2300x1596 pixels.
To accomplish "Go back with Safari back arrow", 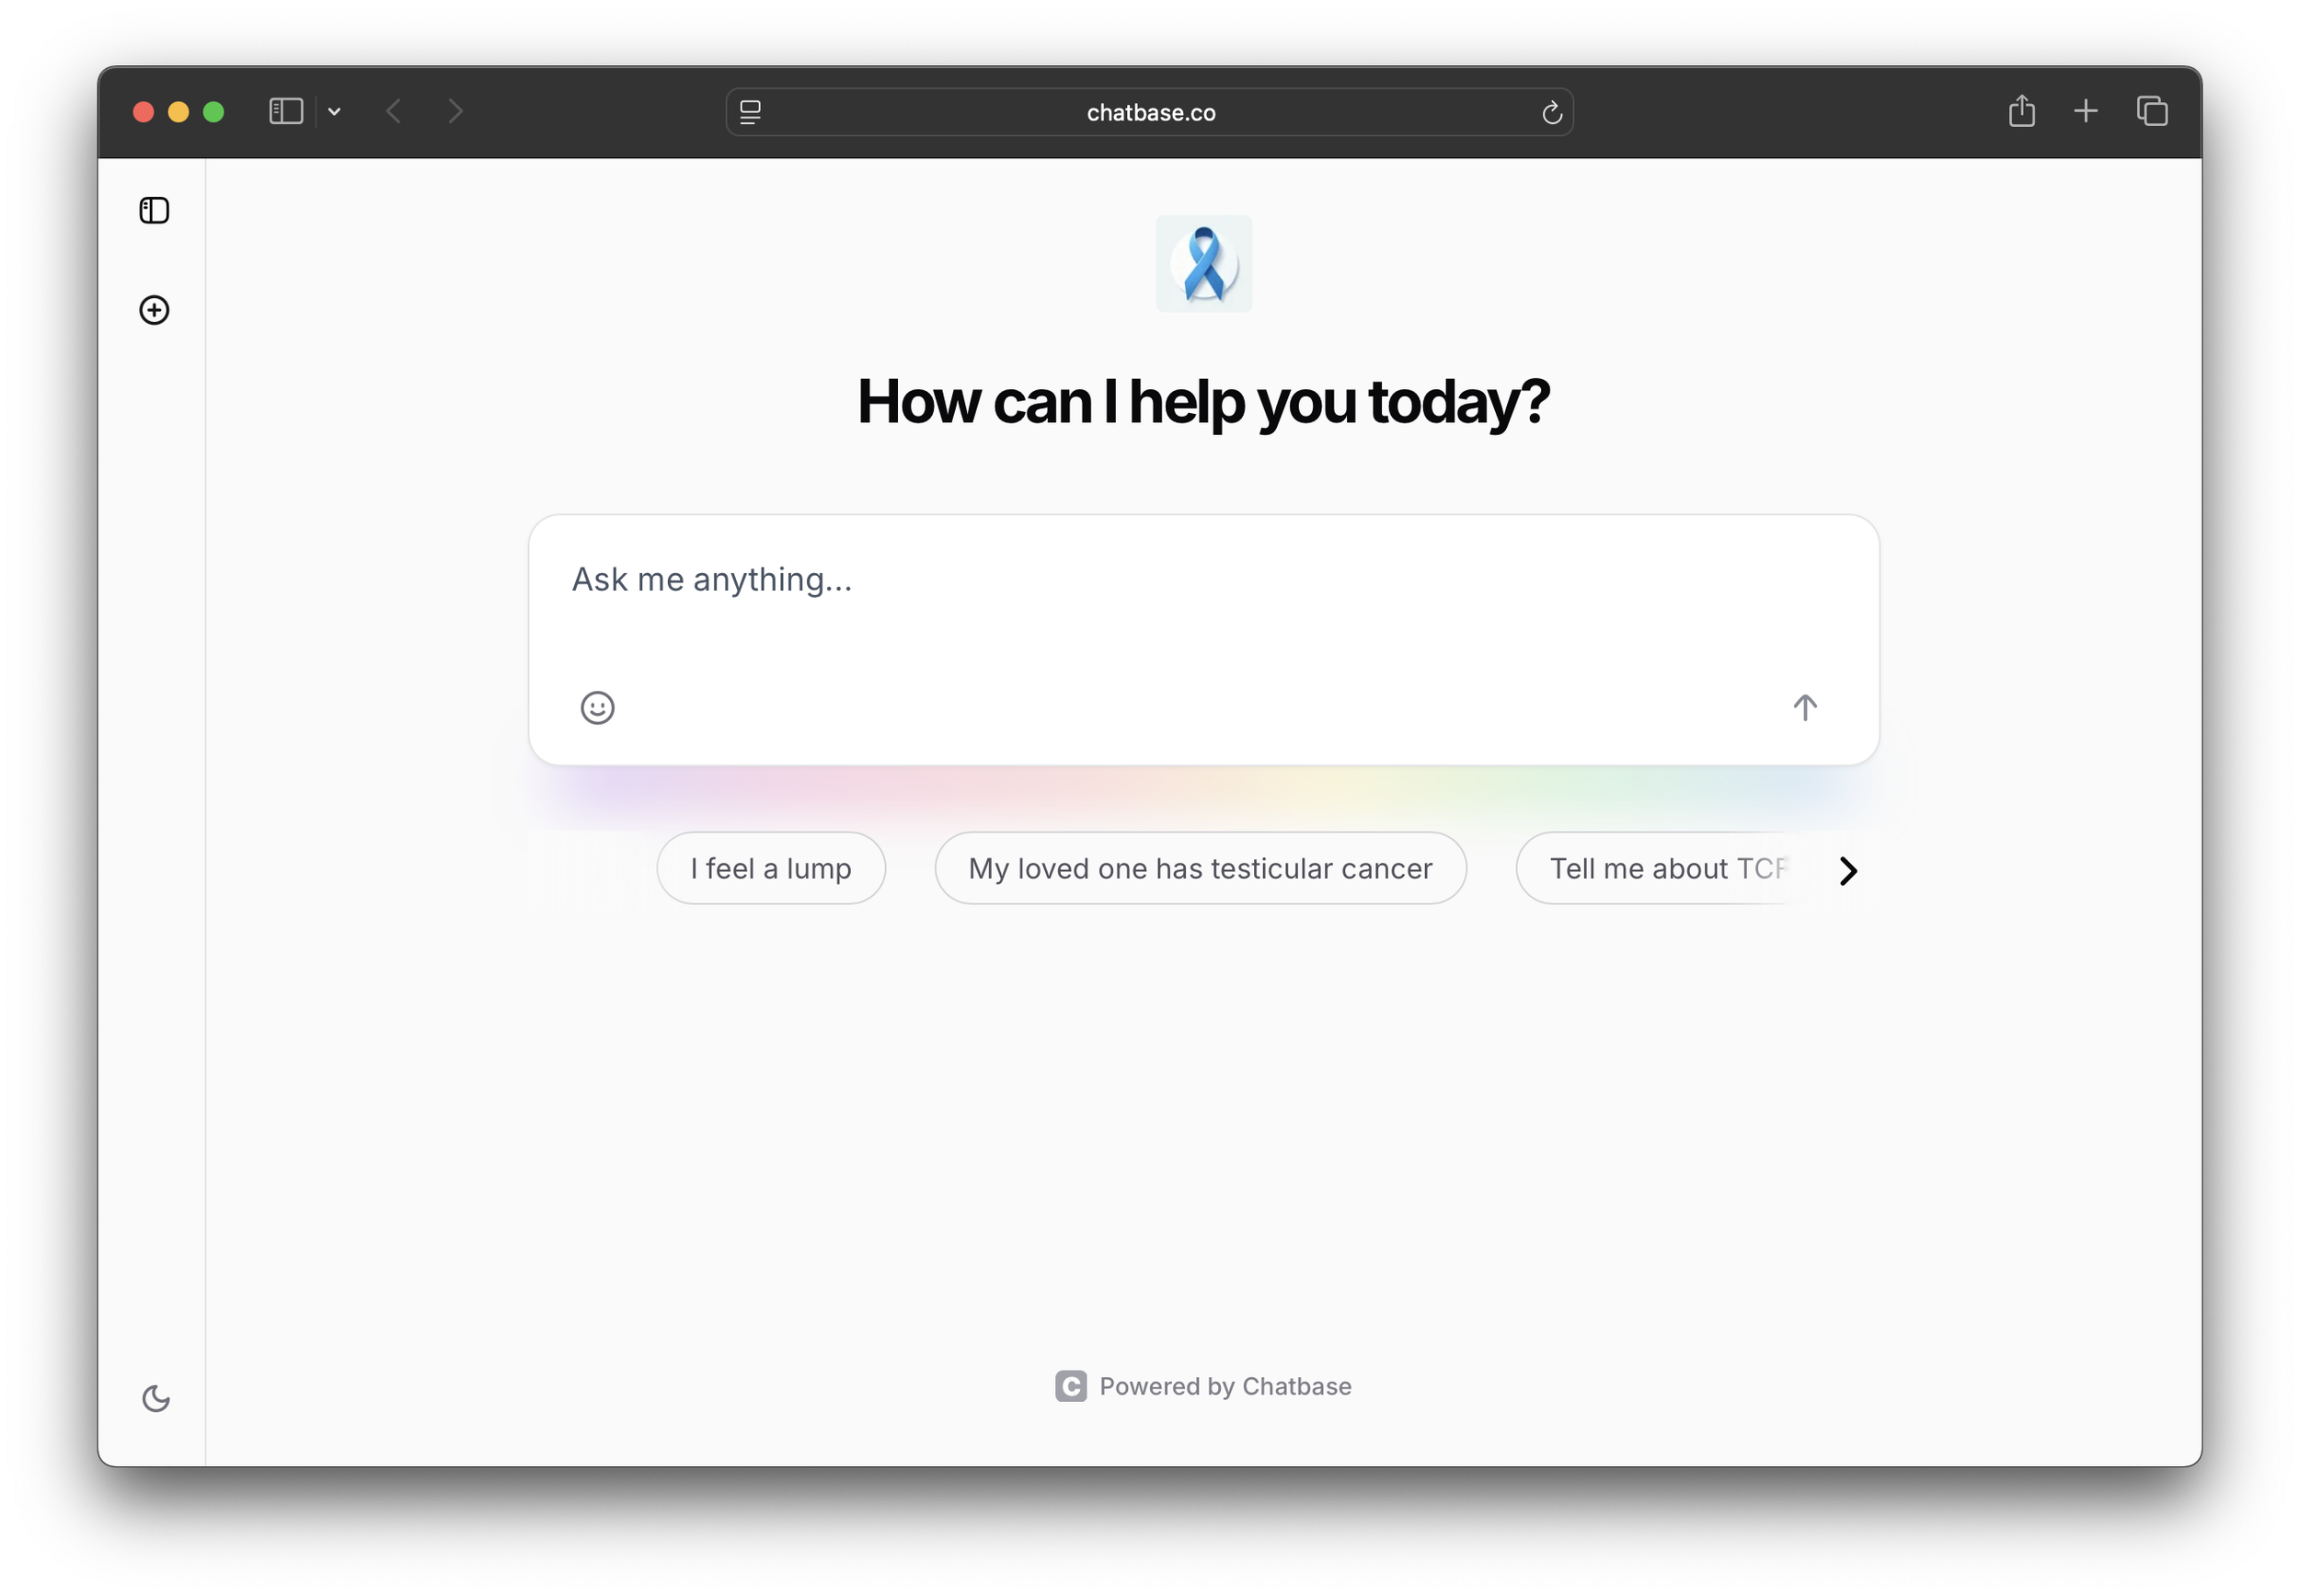I will click(394, 111).
